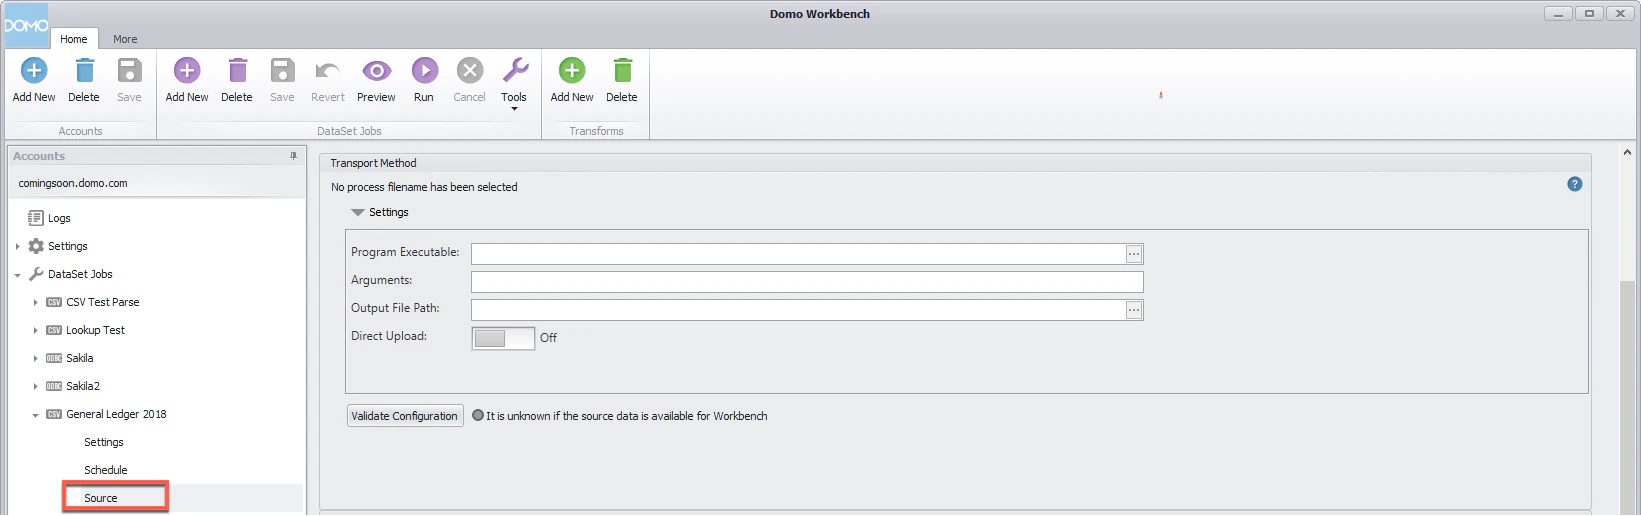1641x516 pixels.
Task: Open the More ribbon tab
Action: (x=125, y=39)
